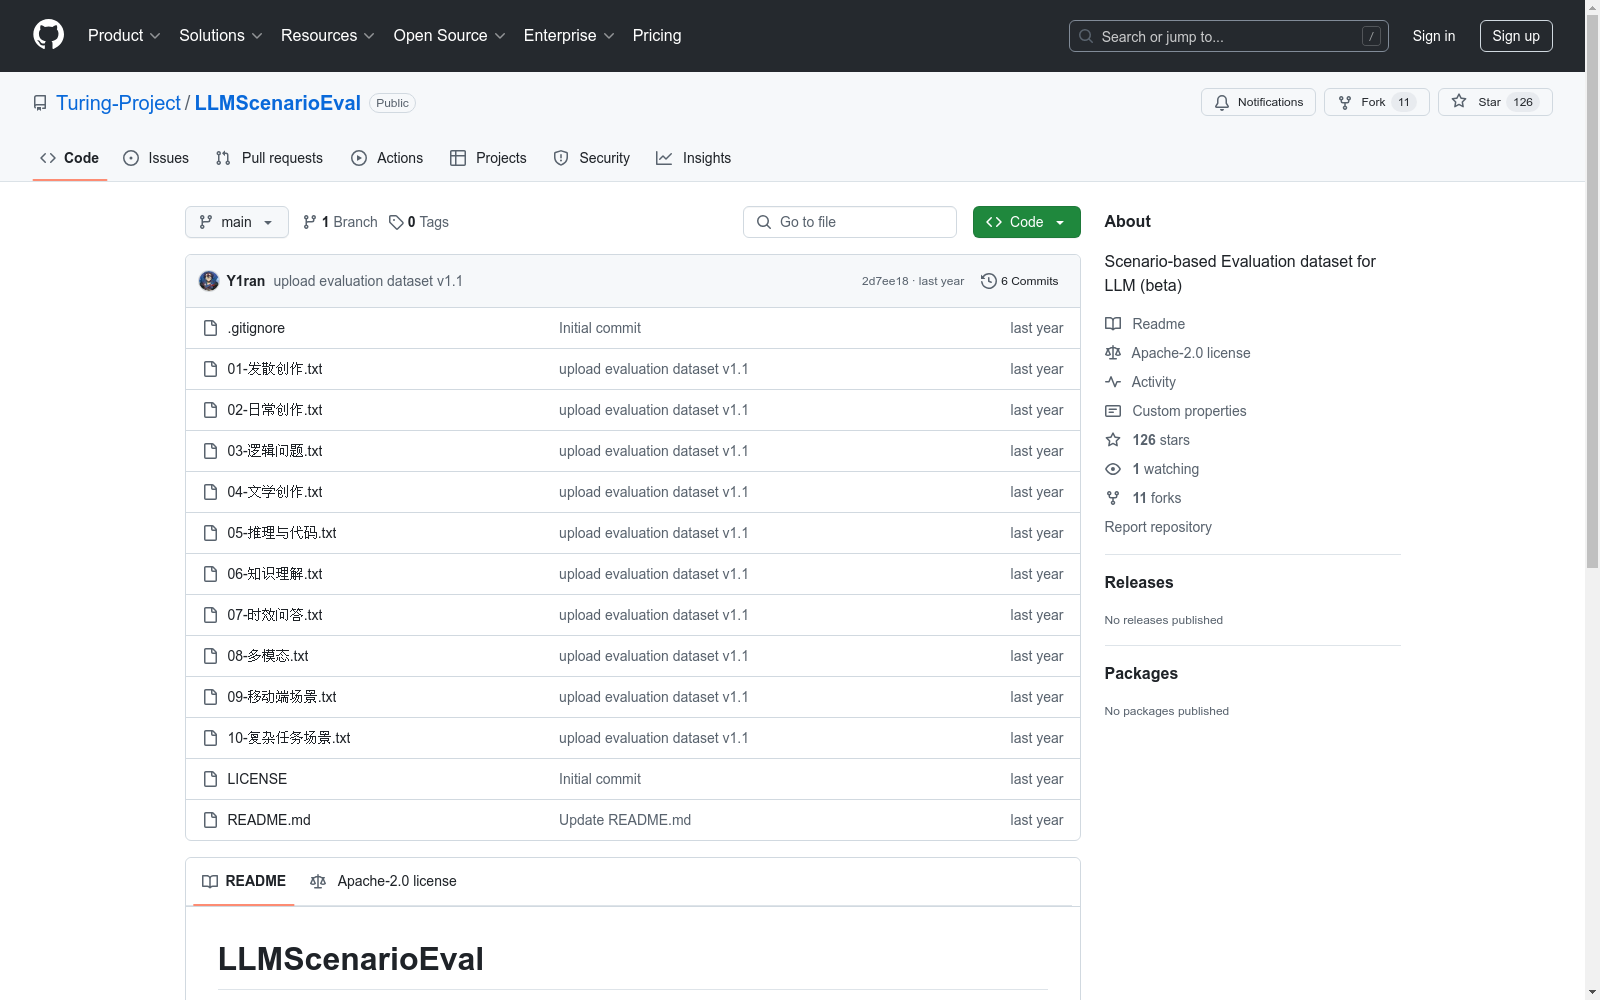This screenshot has height=1000, width=1600.
Task: Click the file icon for .gitignore
Action: (x=210, y=328)
